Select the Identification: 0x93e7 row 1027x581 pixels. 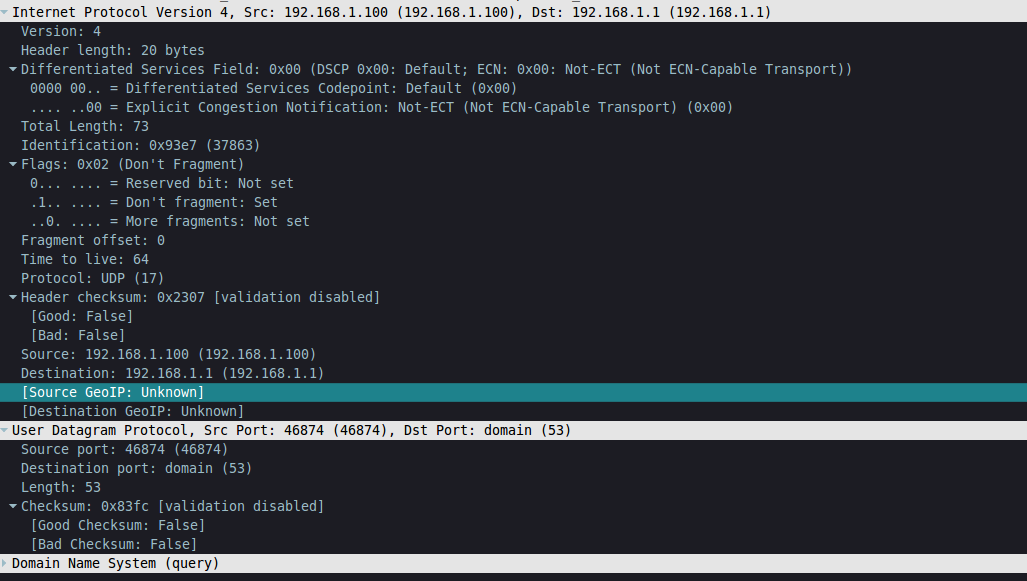(x=514, y=145)
